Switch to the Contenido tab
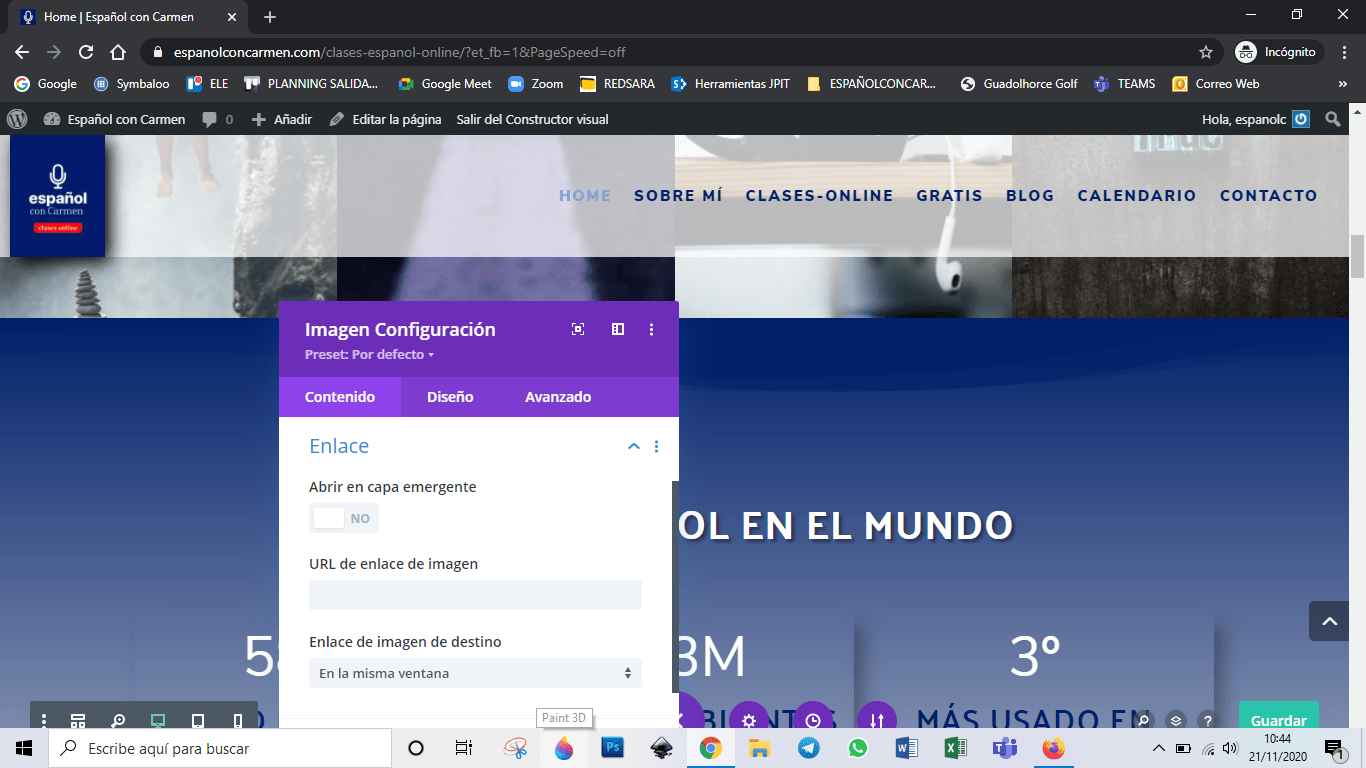The image size is (1366, 768). pos(340,397)
